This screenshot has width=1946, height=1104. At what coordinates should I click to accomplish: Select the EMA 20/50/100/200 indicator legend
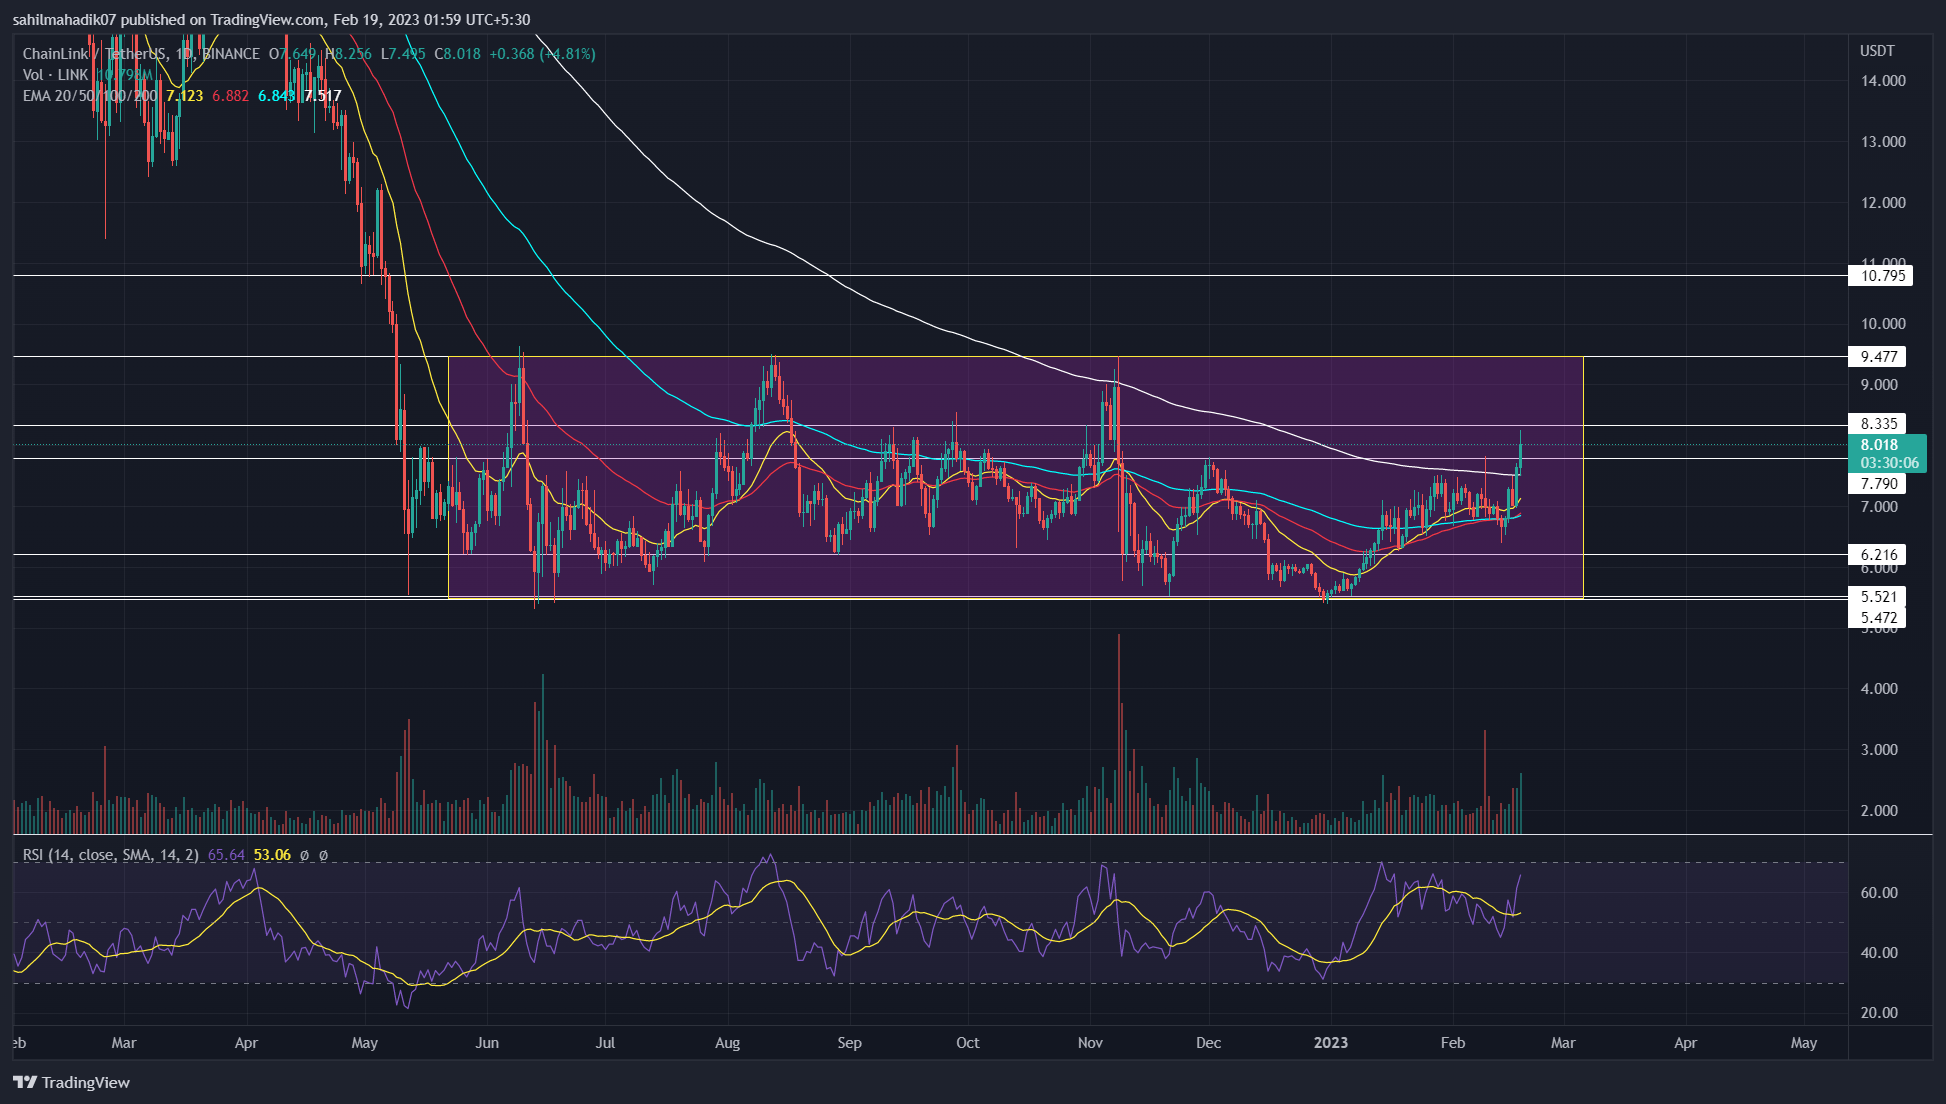91,96
